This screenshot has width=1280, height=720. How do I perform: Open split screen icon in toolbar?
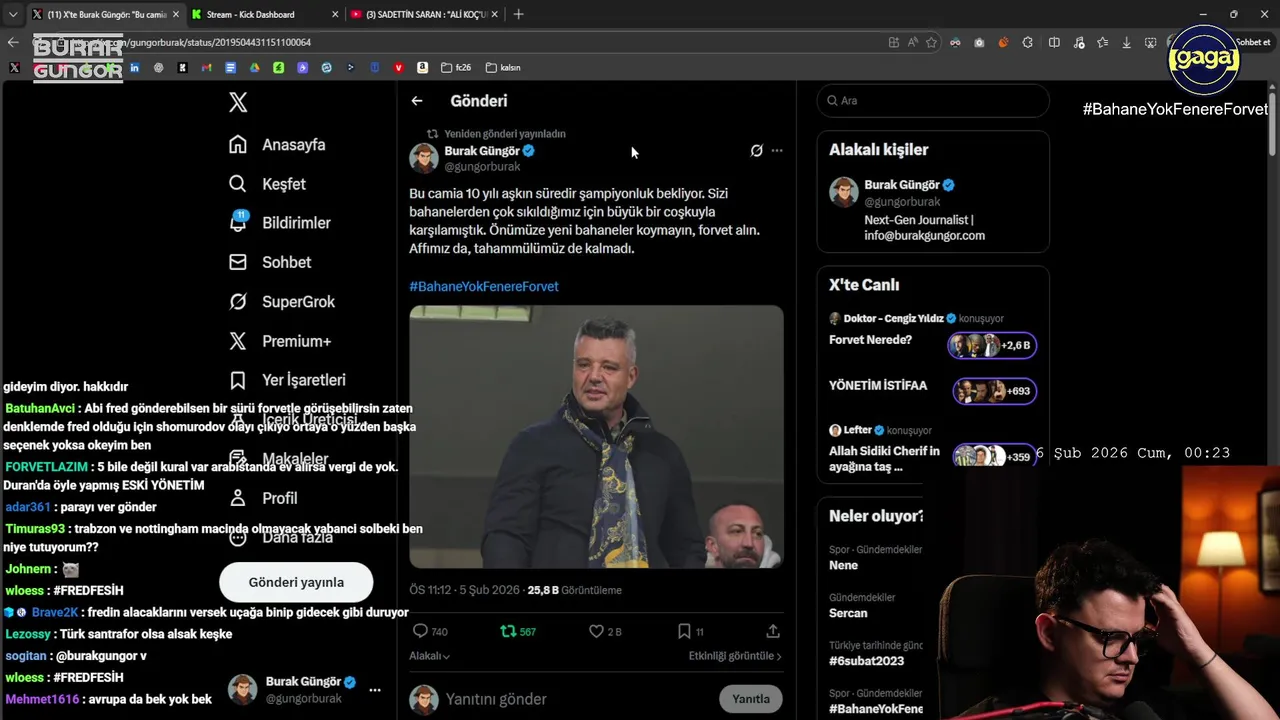point(1054,42)
